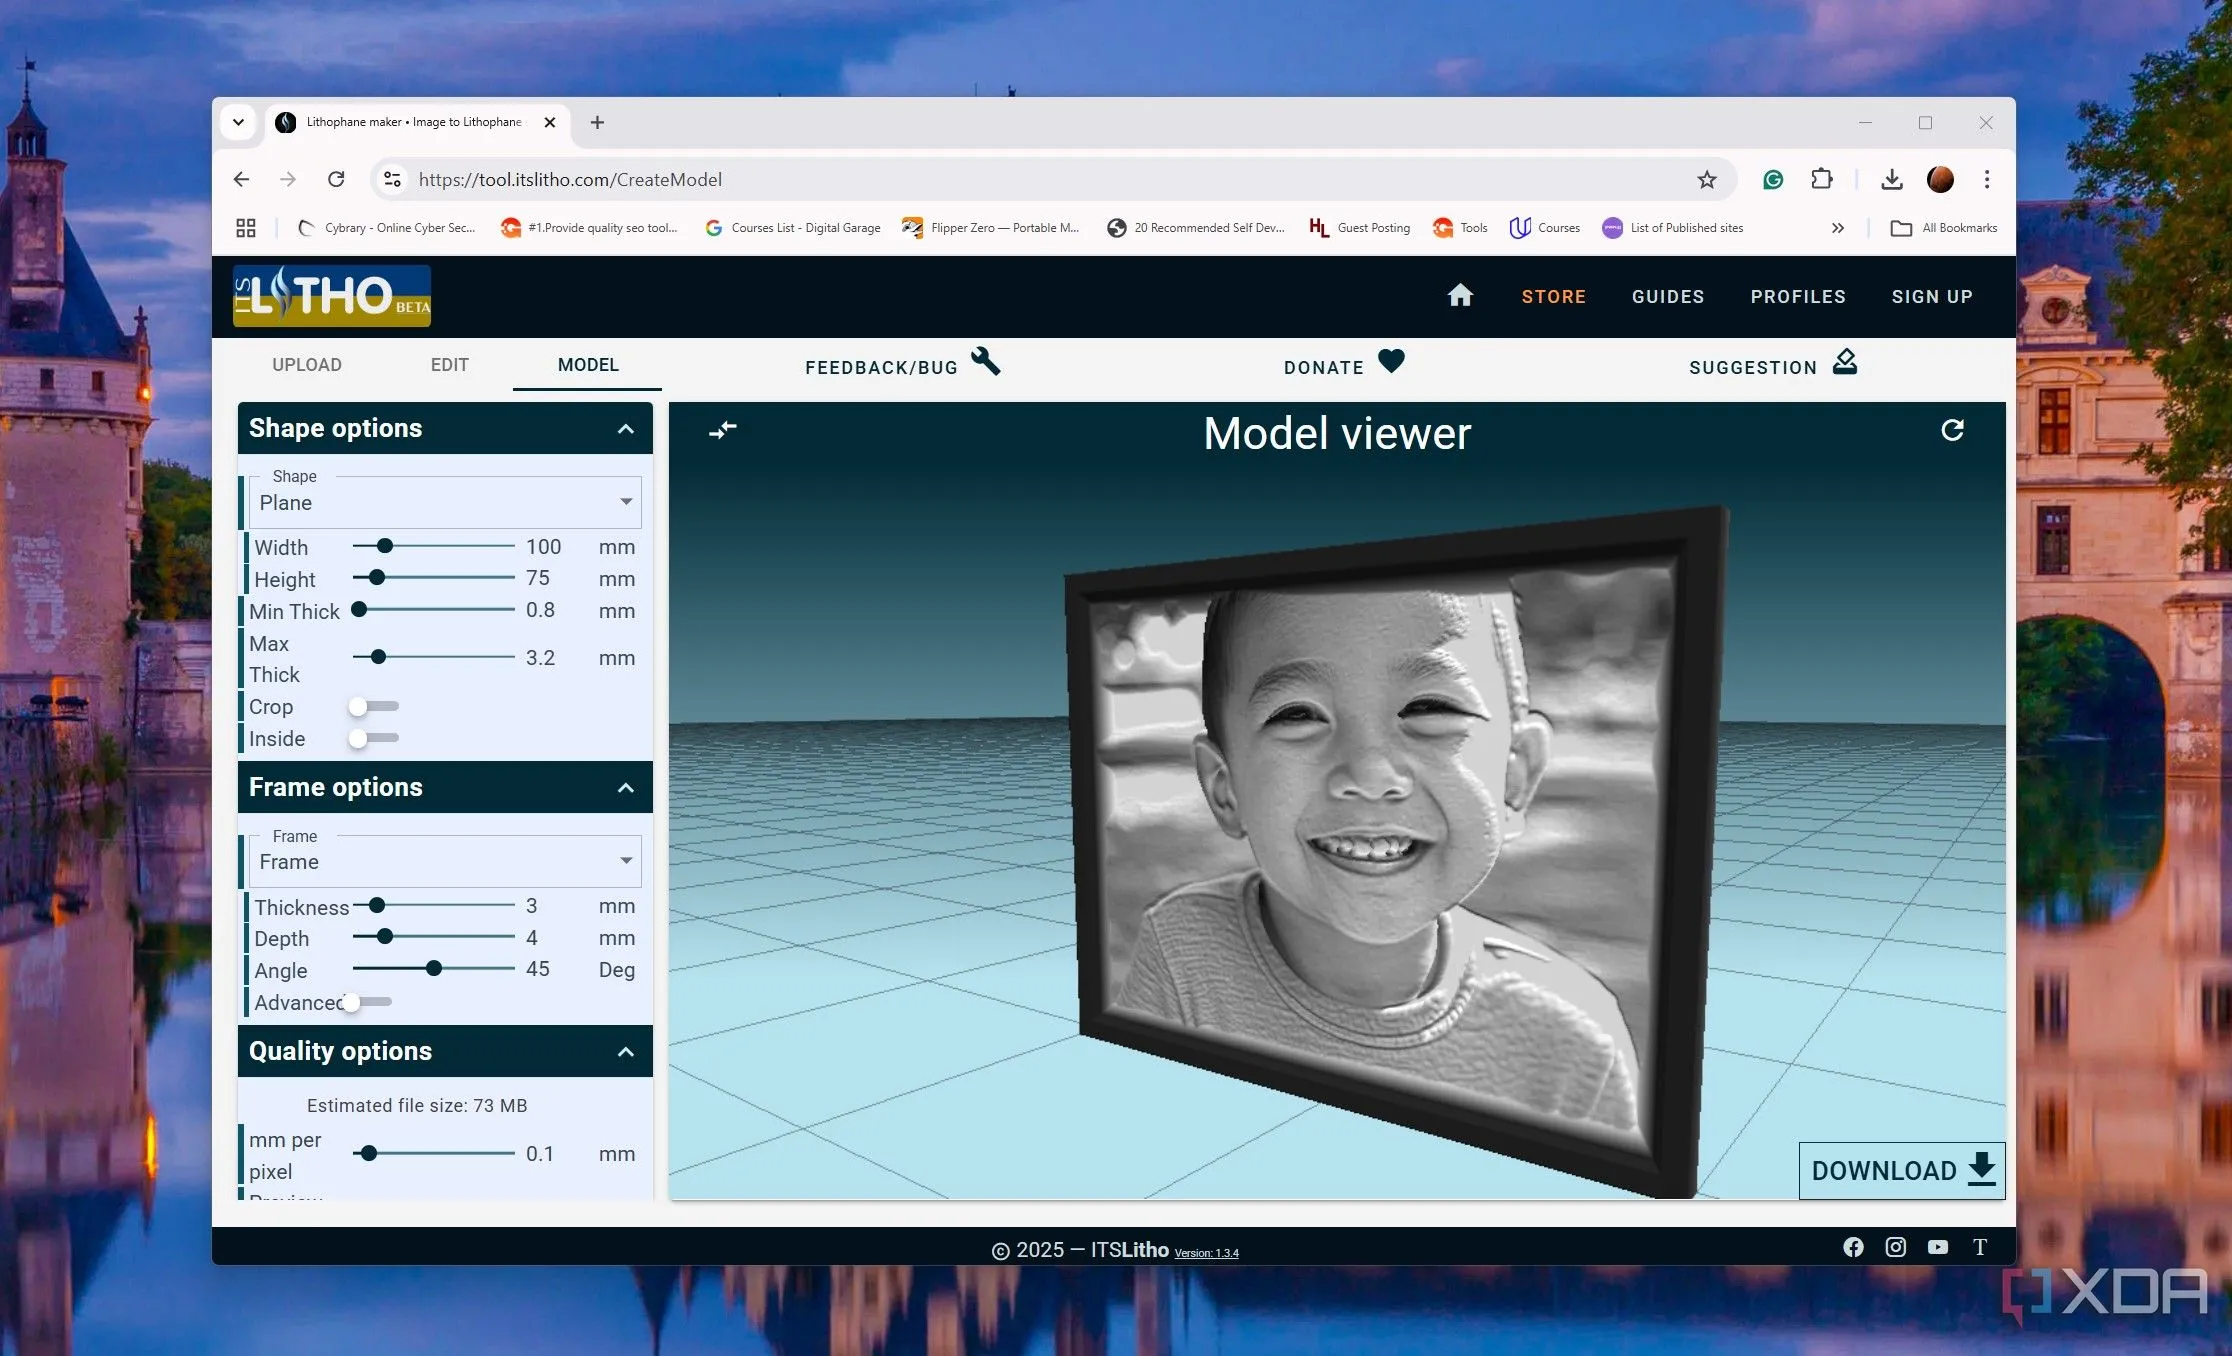Click the ITSLitho BETA logo

pos(332,296)
